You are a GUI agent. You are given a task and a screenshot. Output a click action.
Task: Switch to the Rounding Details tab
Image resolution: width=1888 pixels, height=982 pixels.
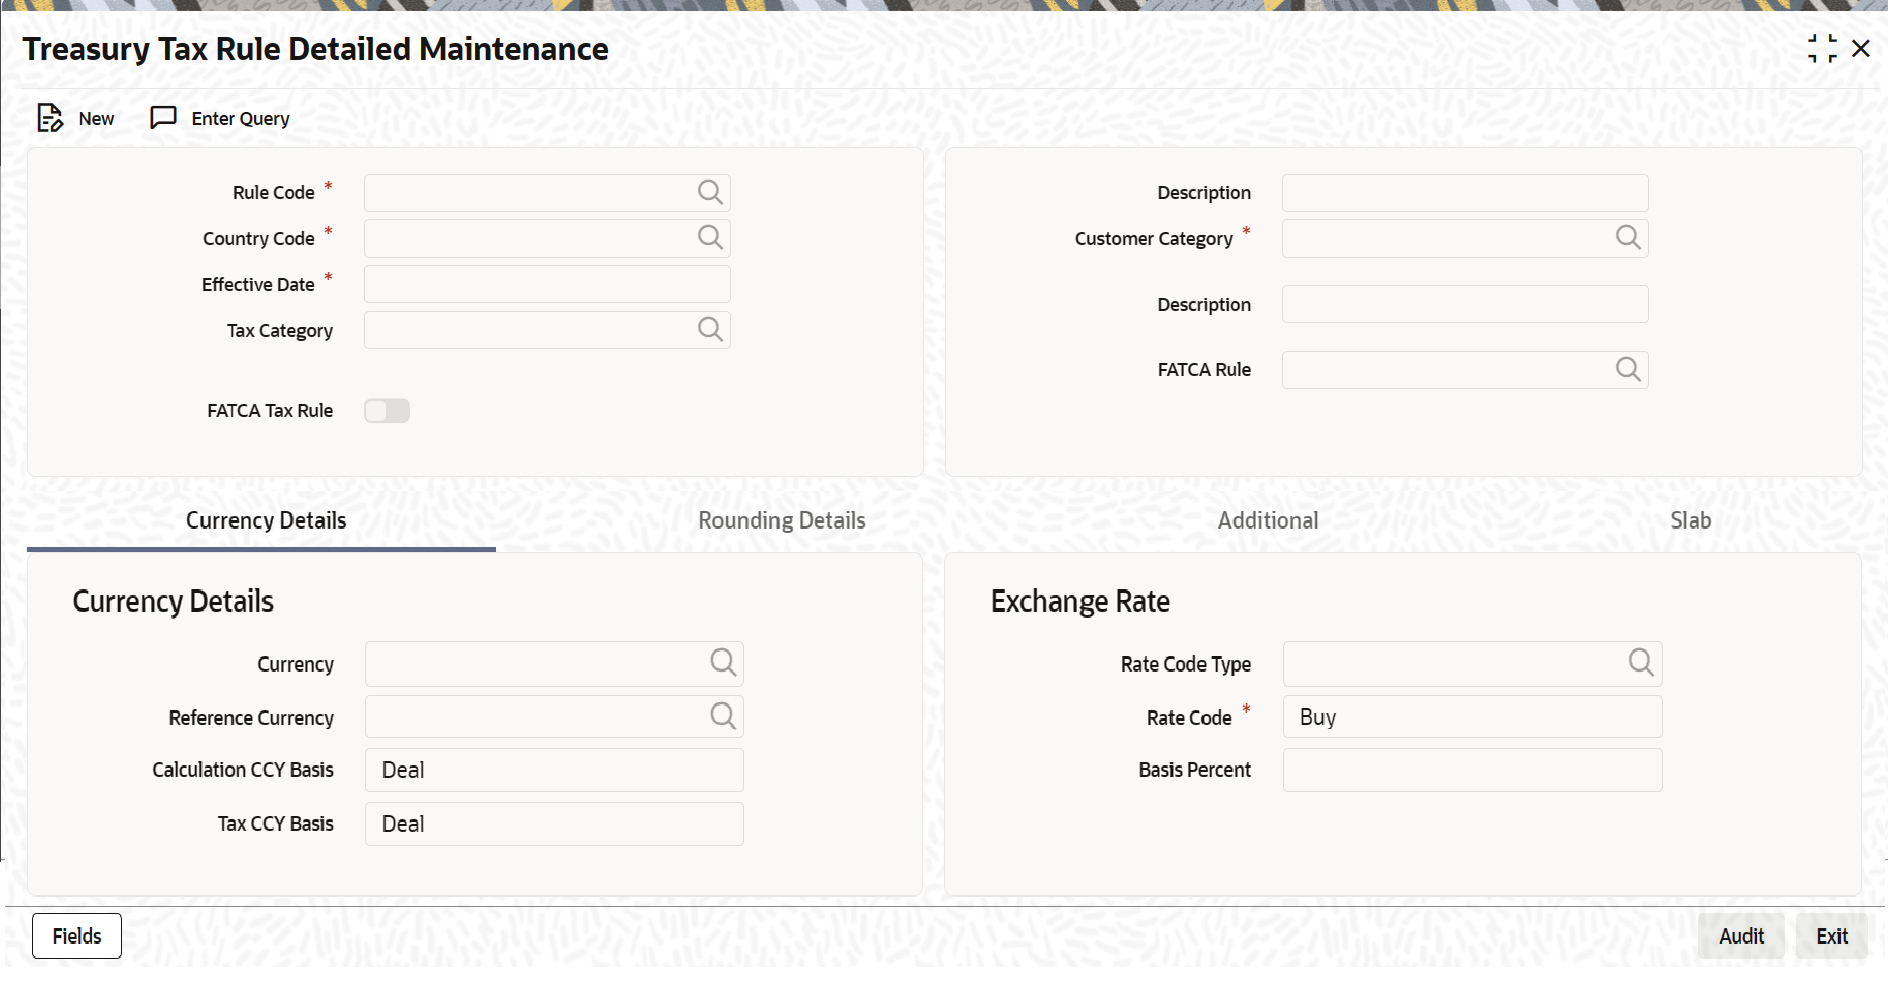[x=782, y=521]
